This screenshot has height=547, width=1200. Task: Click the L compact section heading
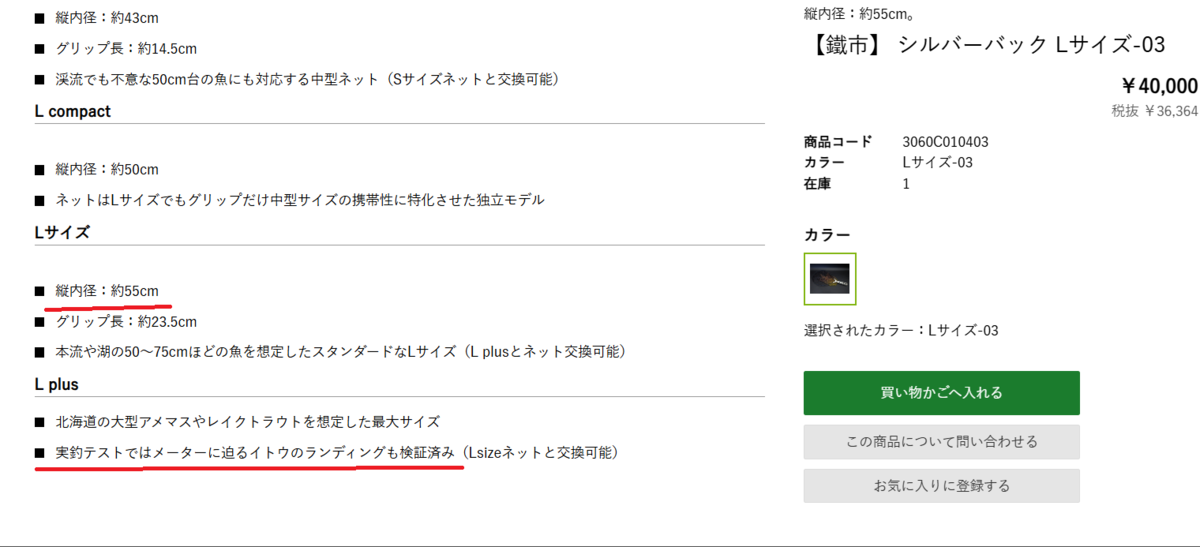click(73, 111)
